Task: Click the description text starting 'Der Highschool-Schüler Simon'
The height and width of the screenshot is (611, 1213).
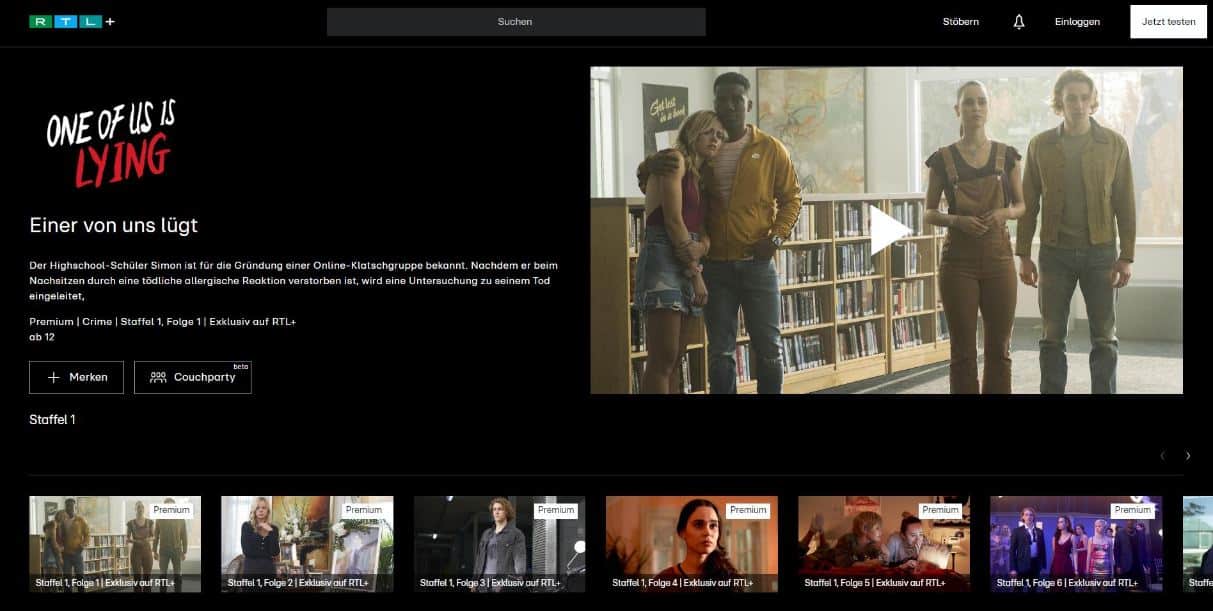Action: (293, 281)
